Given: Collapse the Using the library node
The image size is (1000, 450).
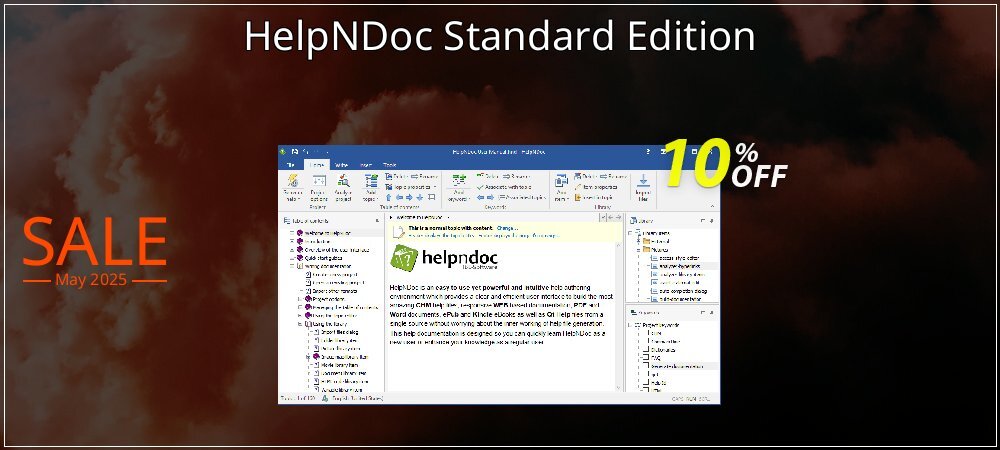Looking at the screenshot, I should pyautogui.click(x=300, y=324).
